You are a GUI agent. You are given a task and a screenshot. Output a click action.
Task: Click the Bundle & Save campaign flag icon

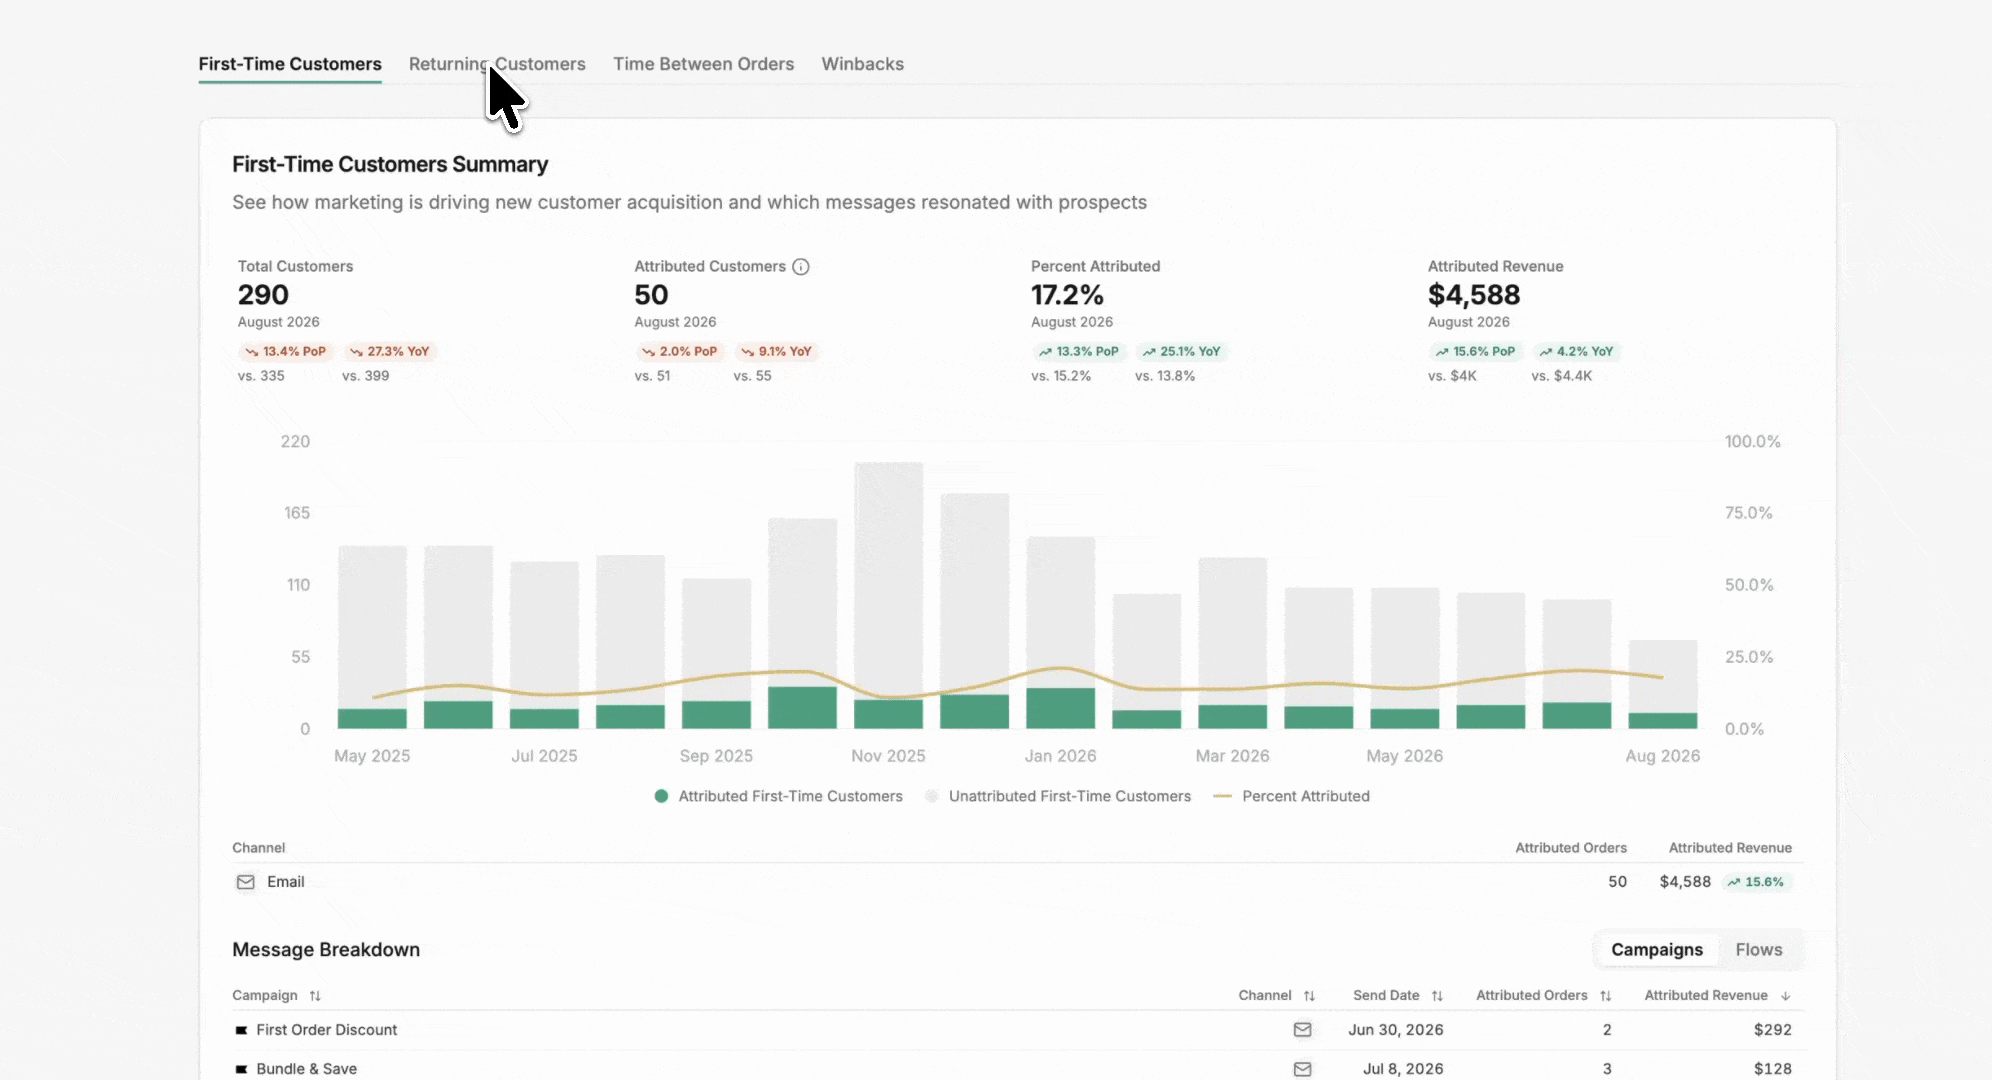coord(241,1069)
